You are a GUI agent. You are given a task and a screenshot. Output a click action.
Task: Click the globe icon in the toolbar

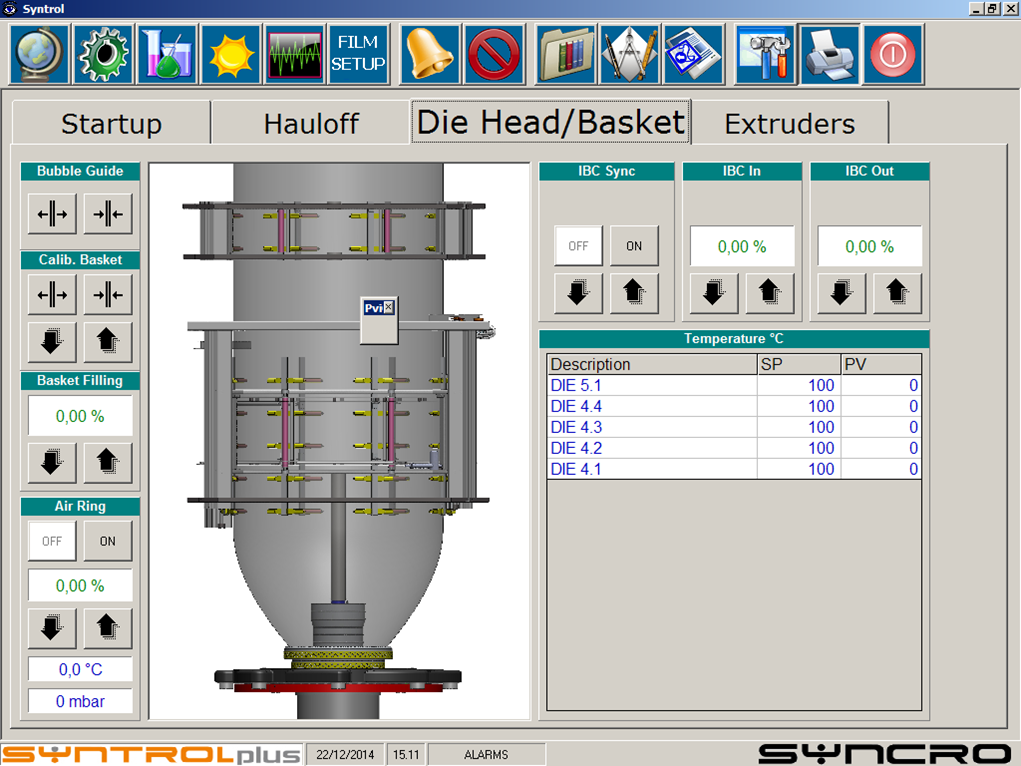point(40,54)
